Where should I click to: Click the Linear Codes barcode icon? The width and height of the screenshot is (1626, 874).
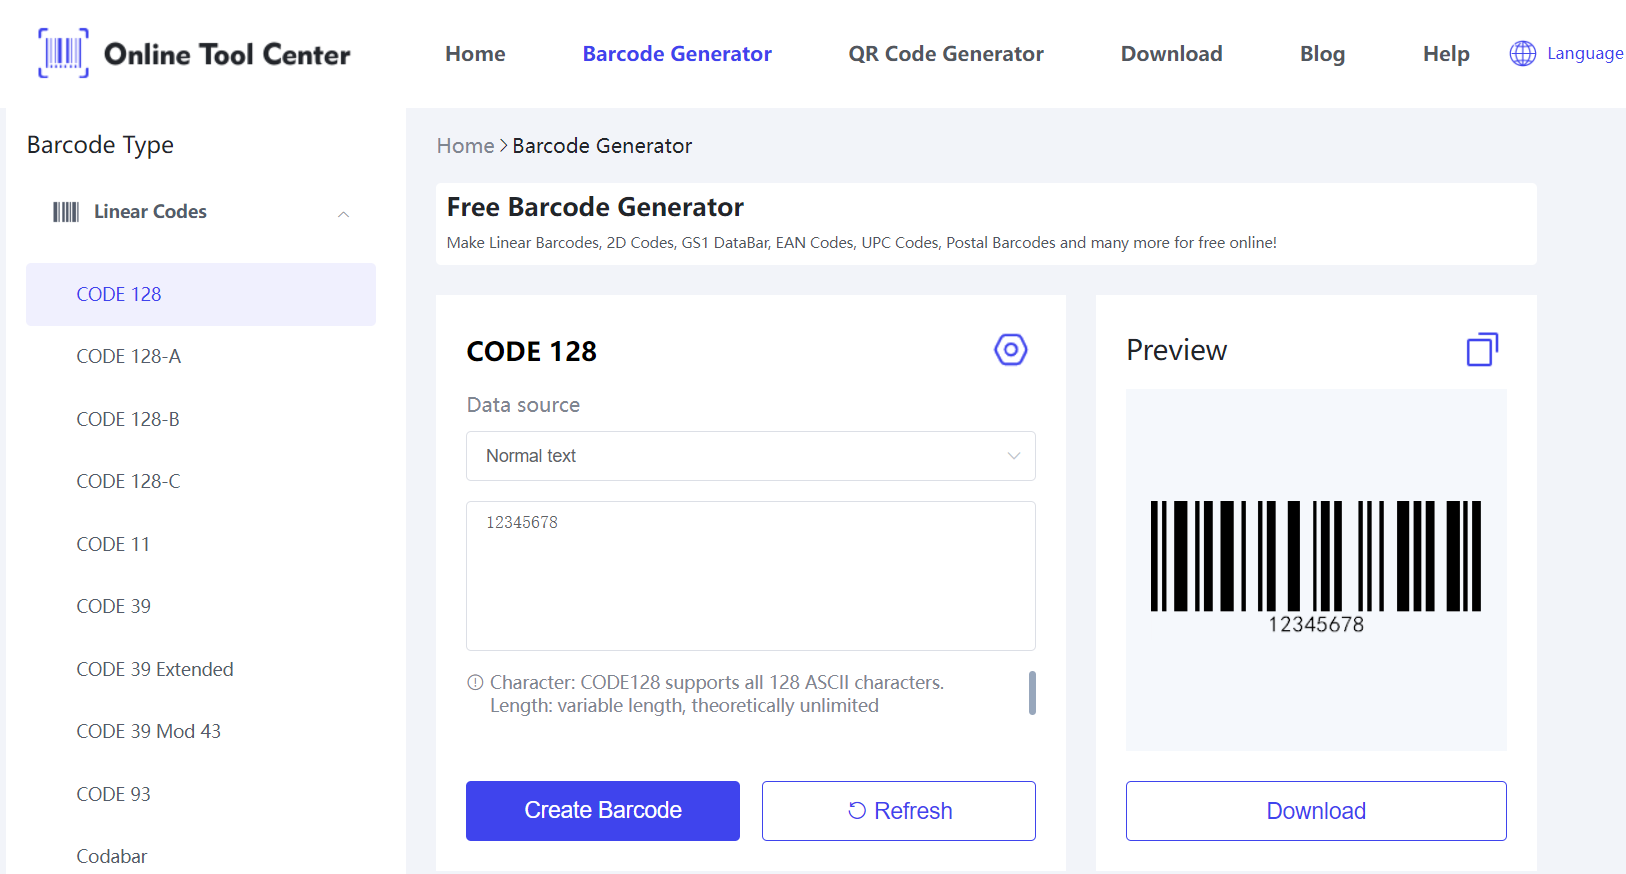(66, 212)
